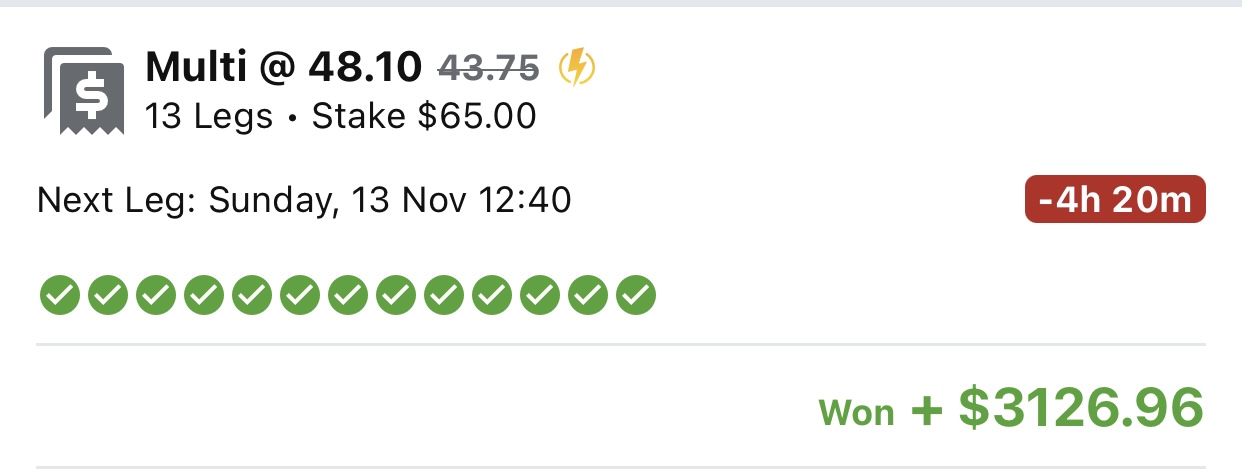Select the sixth green leg checkmark
Screen dimensions: 1242x474
click(299, 294)
